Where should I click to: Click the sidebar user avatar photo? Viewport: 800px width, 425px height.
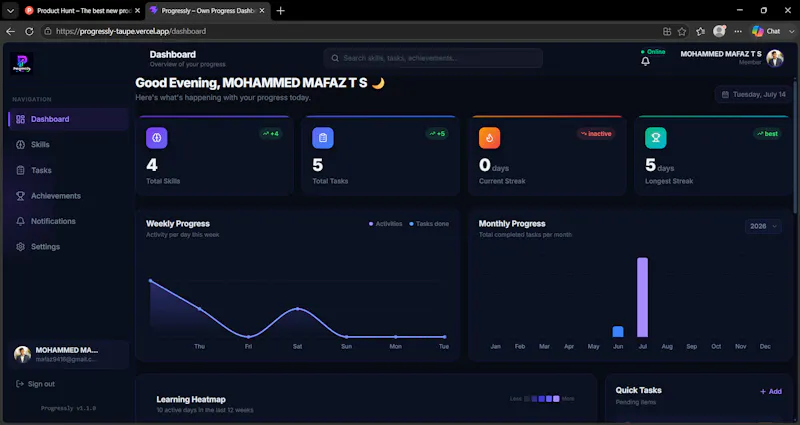coord(22,354)
